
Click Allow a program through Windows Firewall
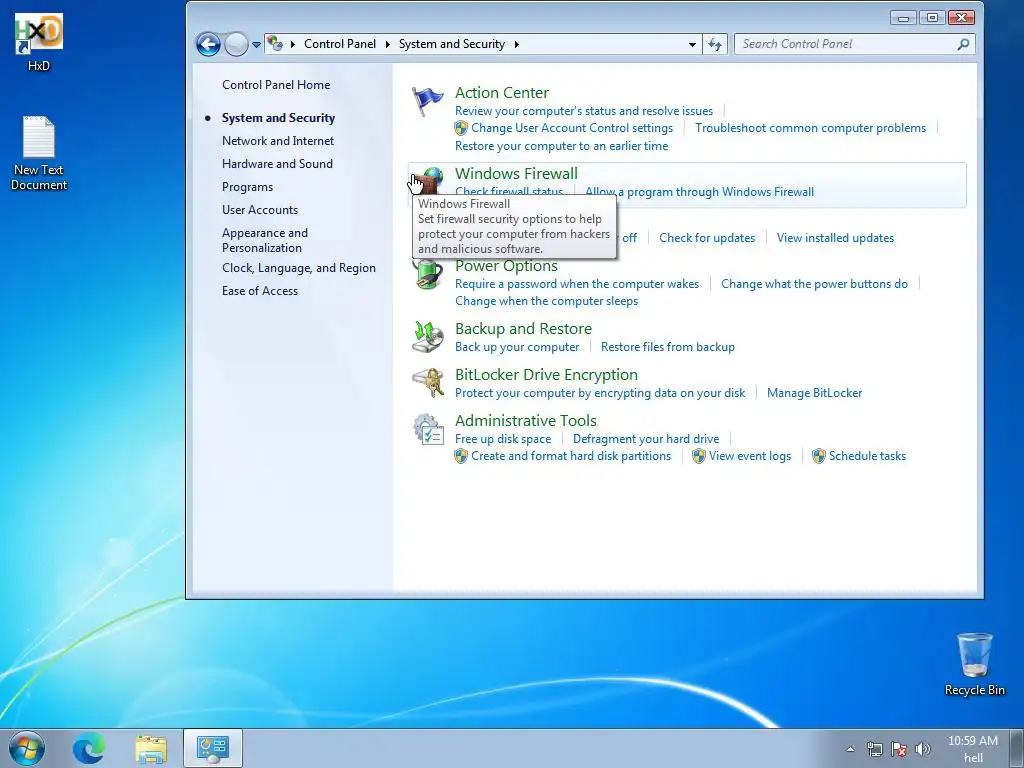(699, 192)
